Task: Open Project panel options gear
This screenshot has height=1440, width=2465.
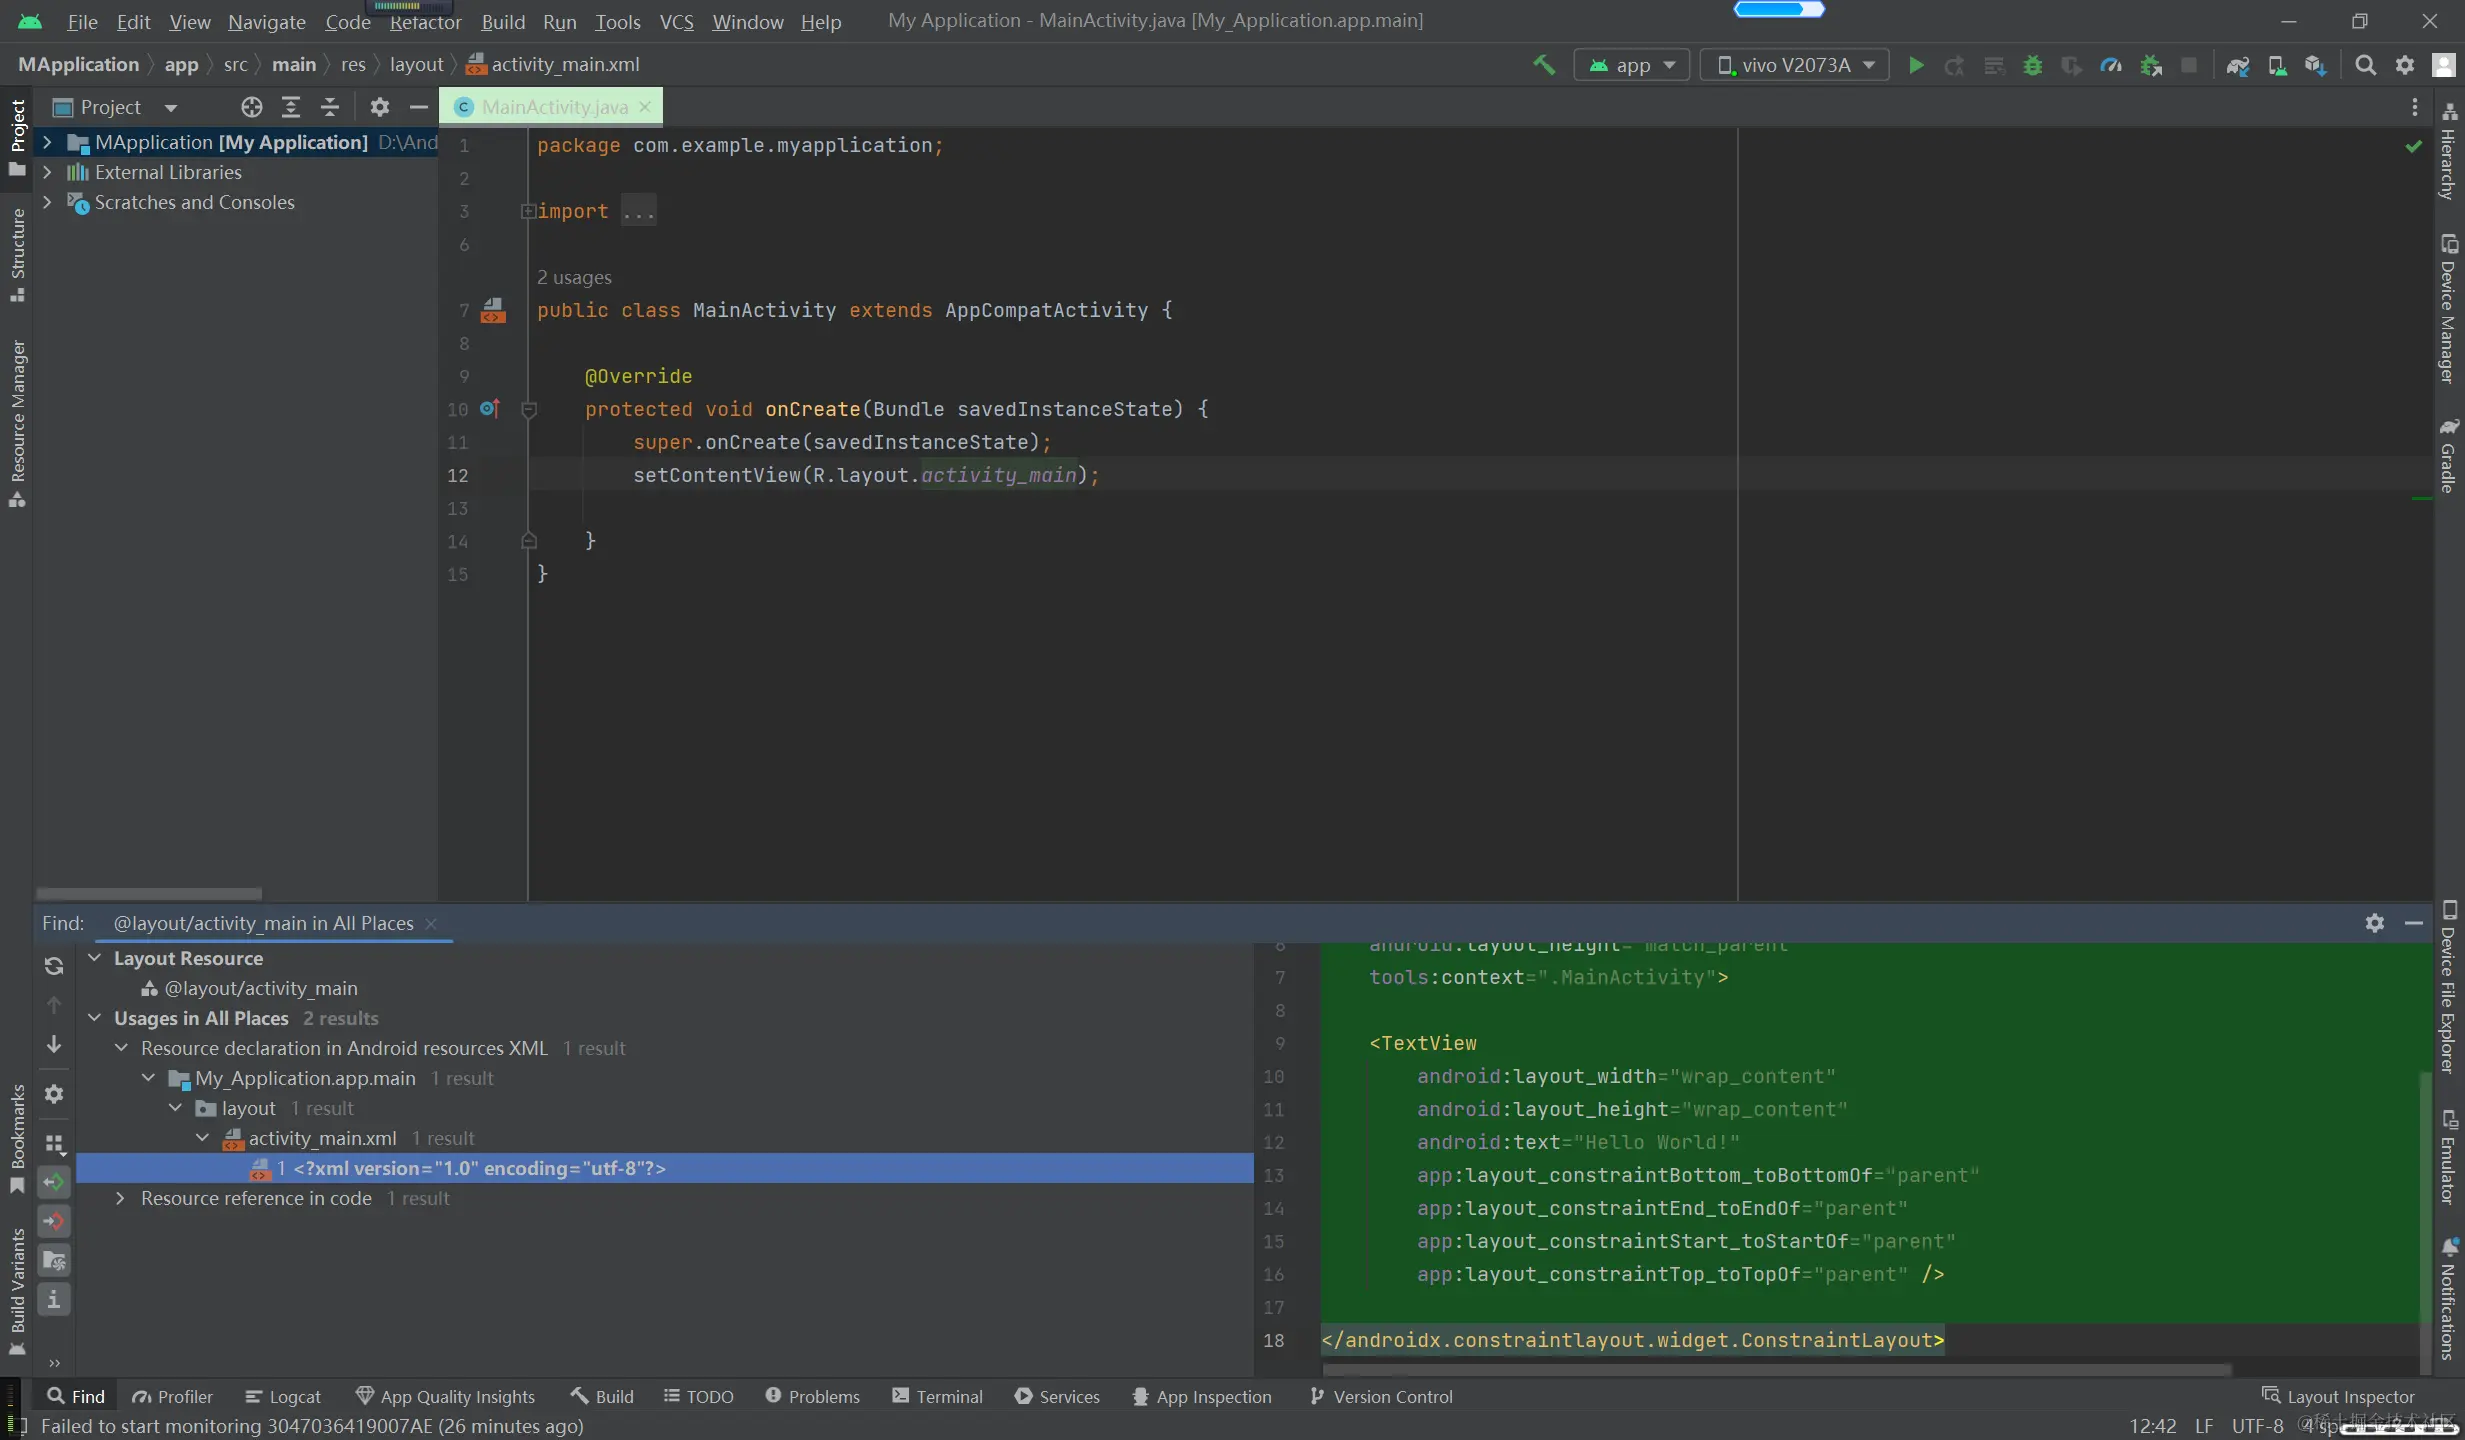Action: point(380,107)
